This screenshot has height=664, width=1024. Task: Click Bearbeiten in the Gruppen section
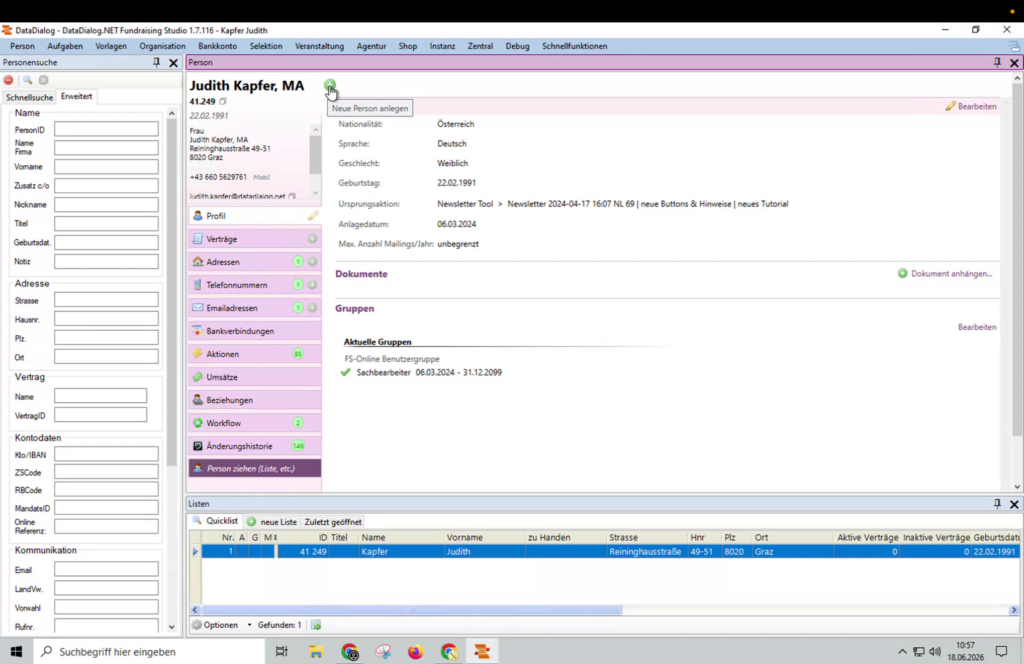point(977,327)
